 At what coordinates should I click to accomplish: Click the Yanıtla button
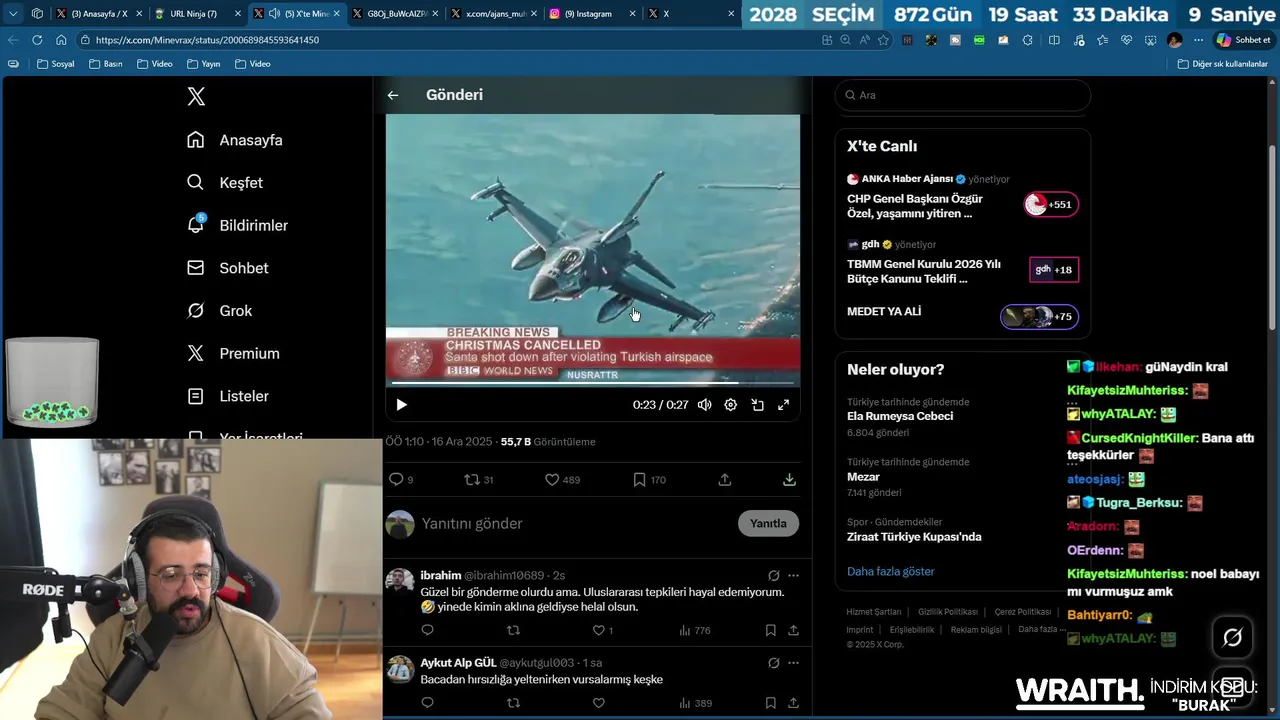(x=768, y=523)
